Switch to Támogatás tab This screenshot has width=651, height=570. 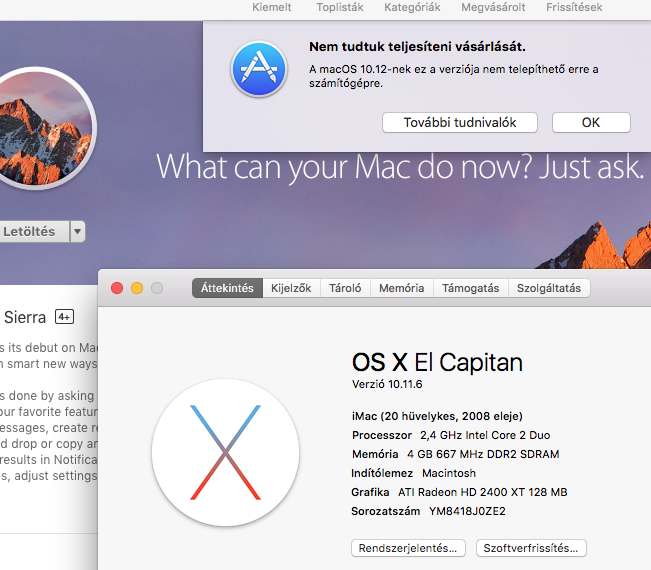pos(470,288)
